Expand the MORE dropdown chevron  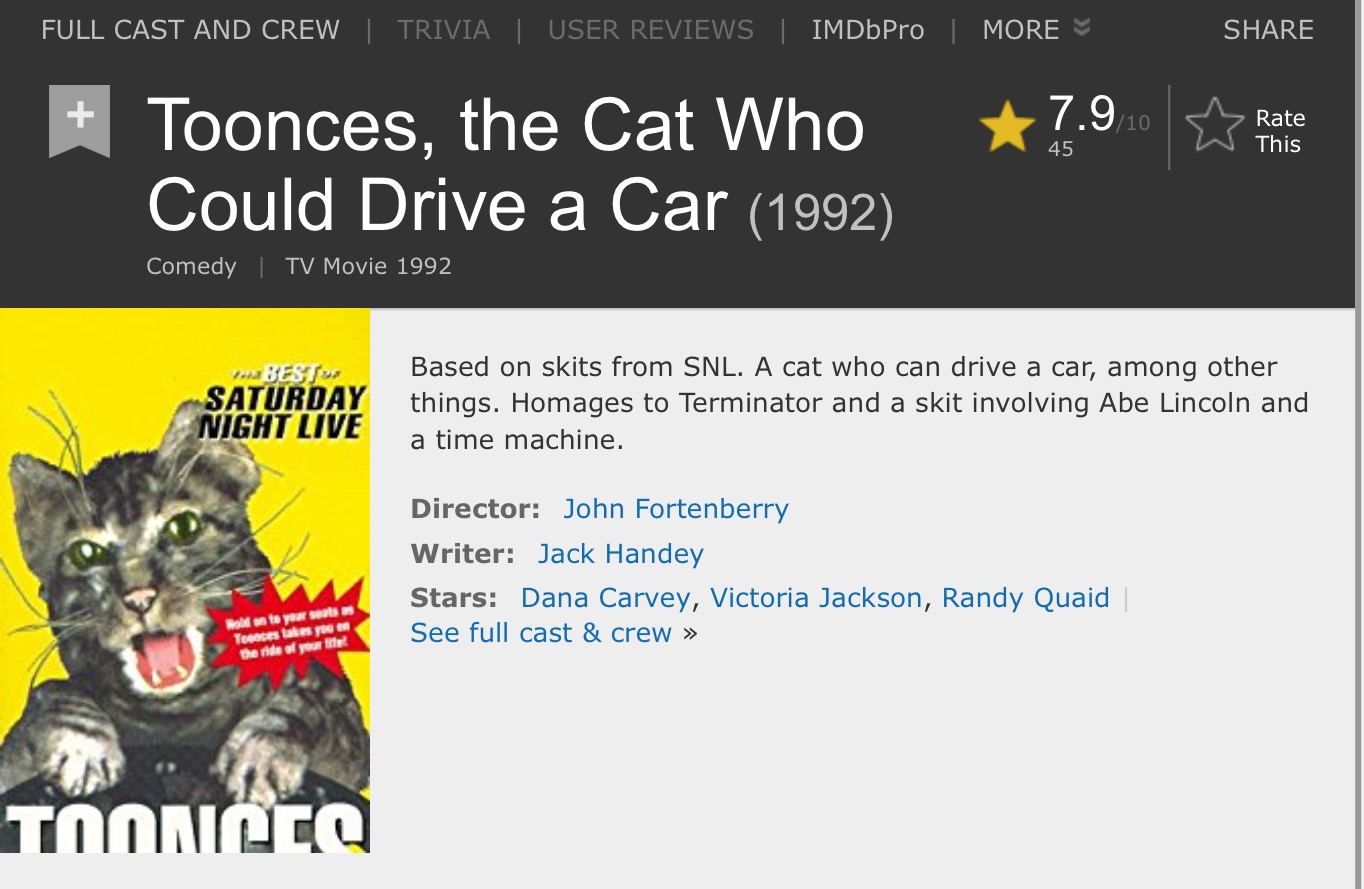click(1081, 28)
